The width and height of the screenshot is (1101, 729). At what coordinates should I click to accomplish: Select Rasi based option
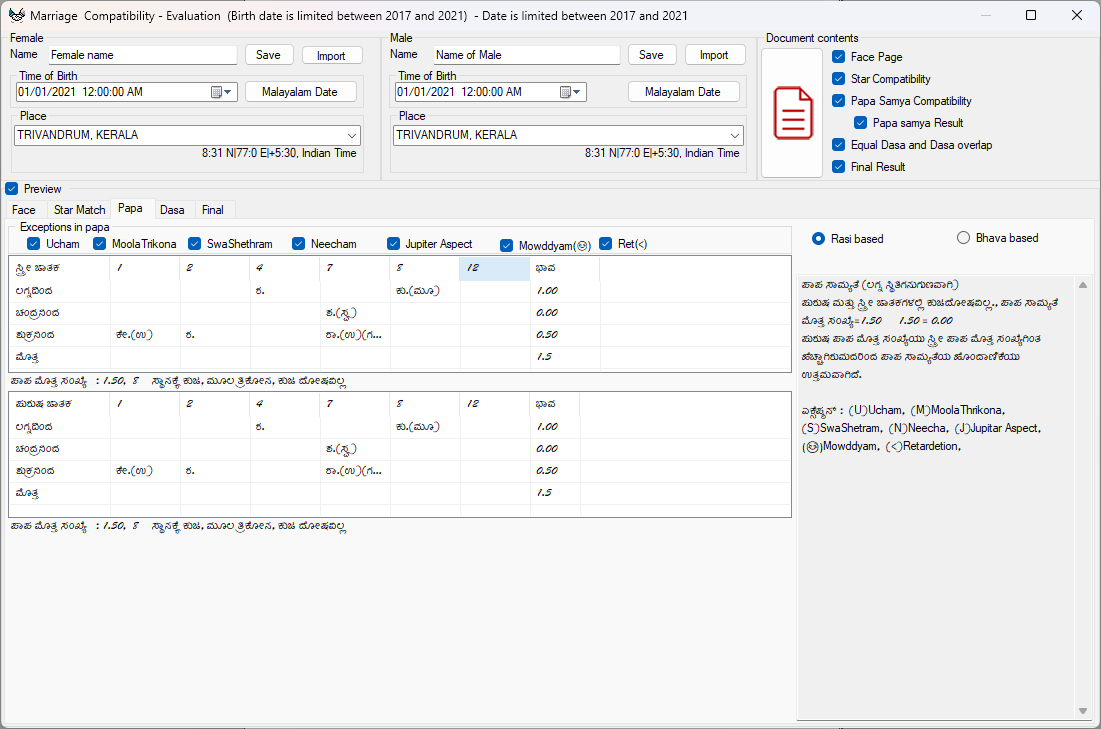pyautogui.click(x=818, y=239)
